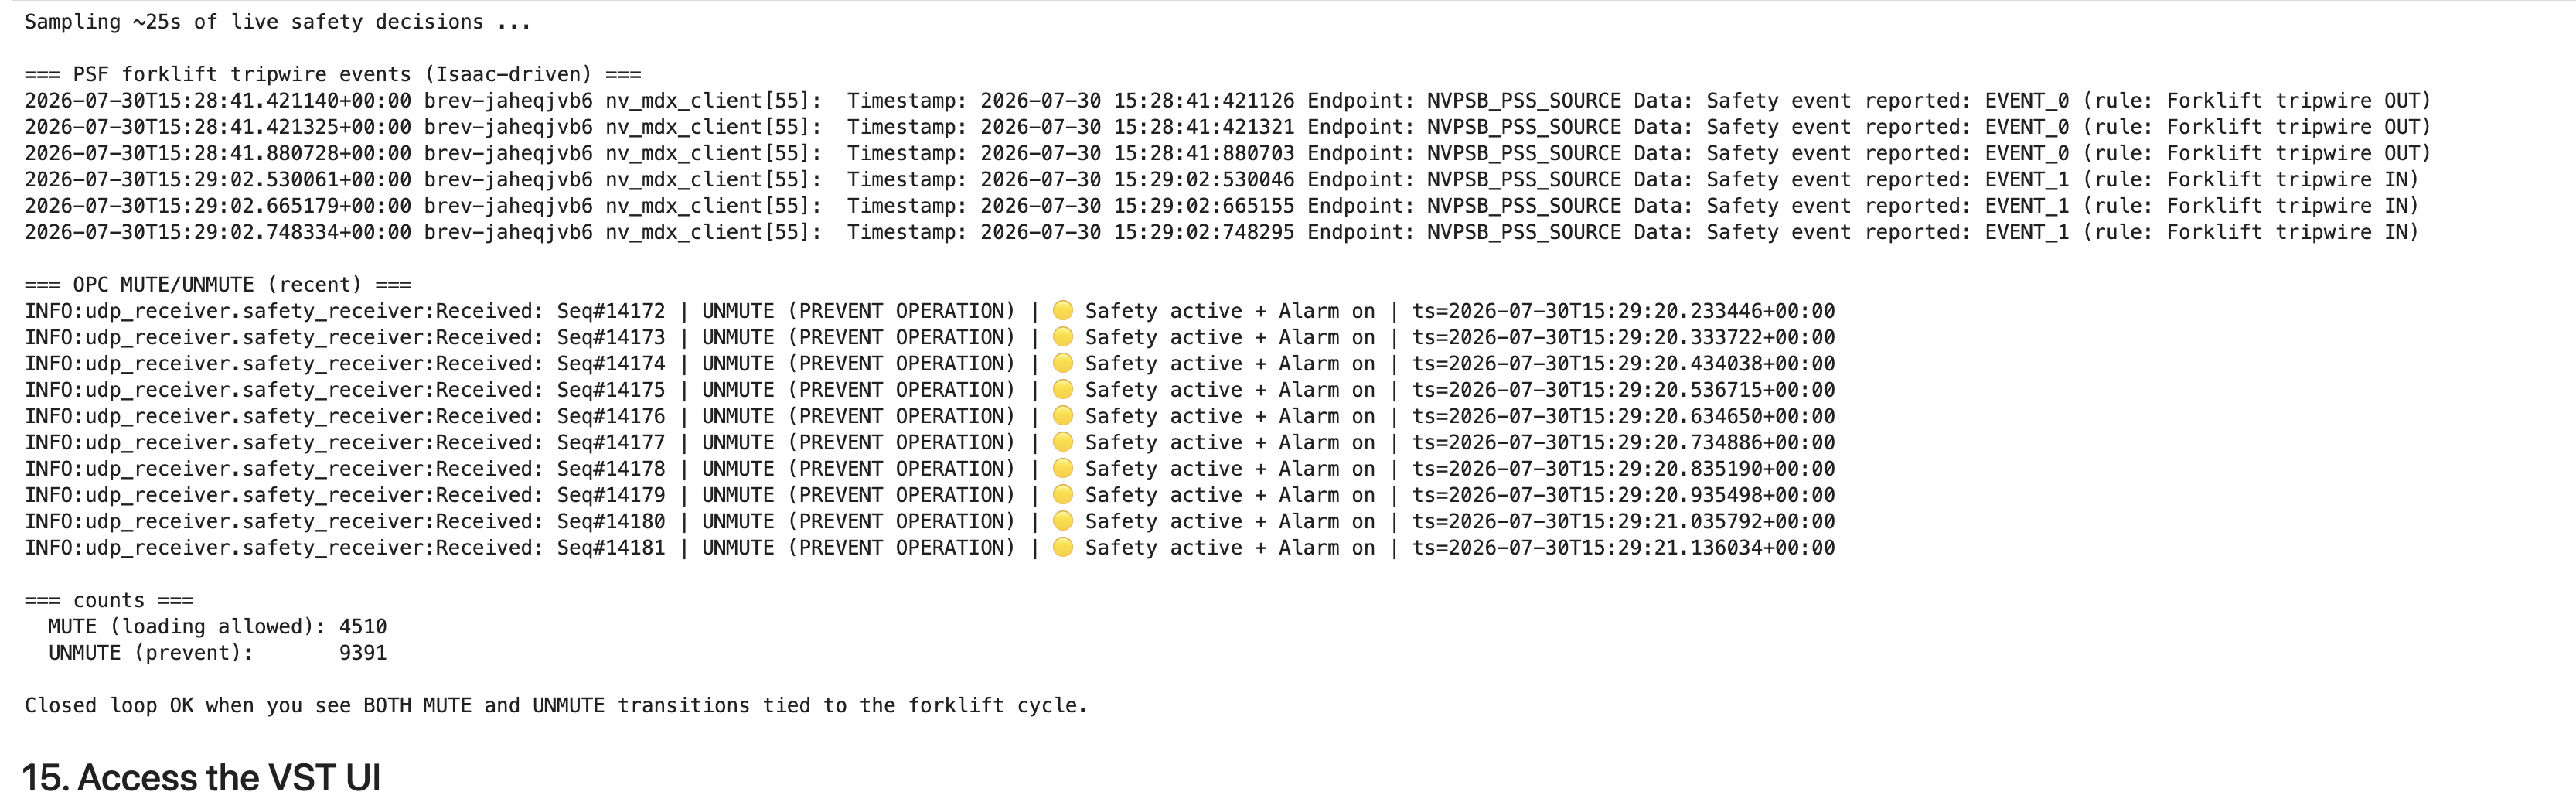Click timestamp ts=2026-07-30T15:29:21.136034 on last row
2576x809 pixels.
[1623, 547]
